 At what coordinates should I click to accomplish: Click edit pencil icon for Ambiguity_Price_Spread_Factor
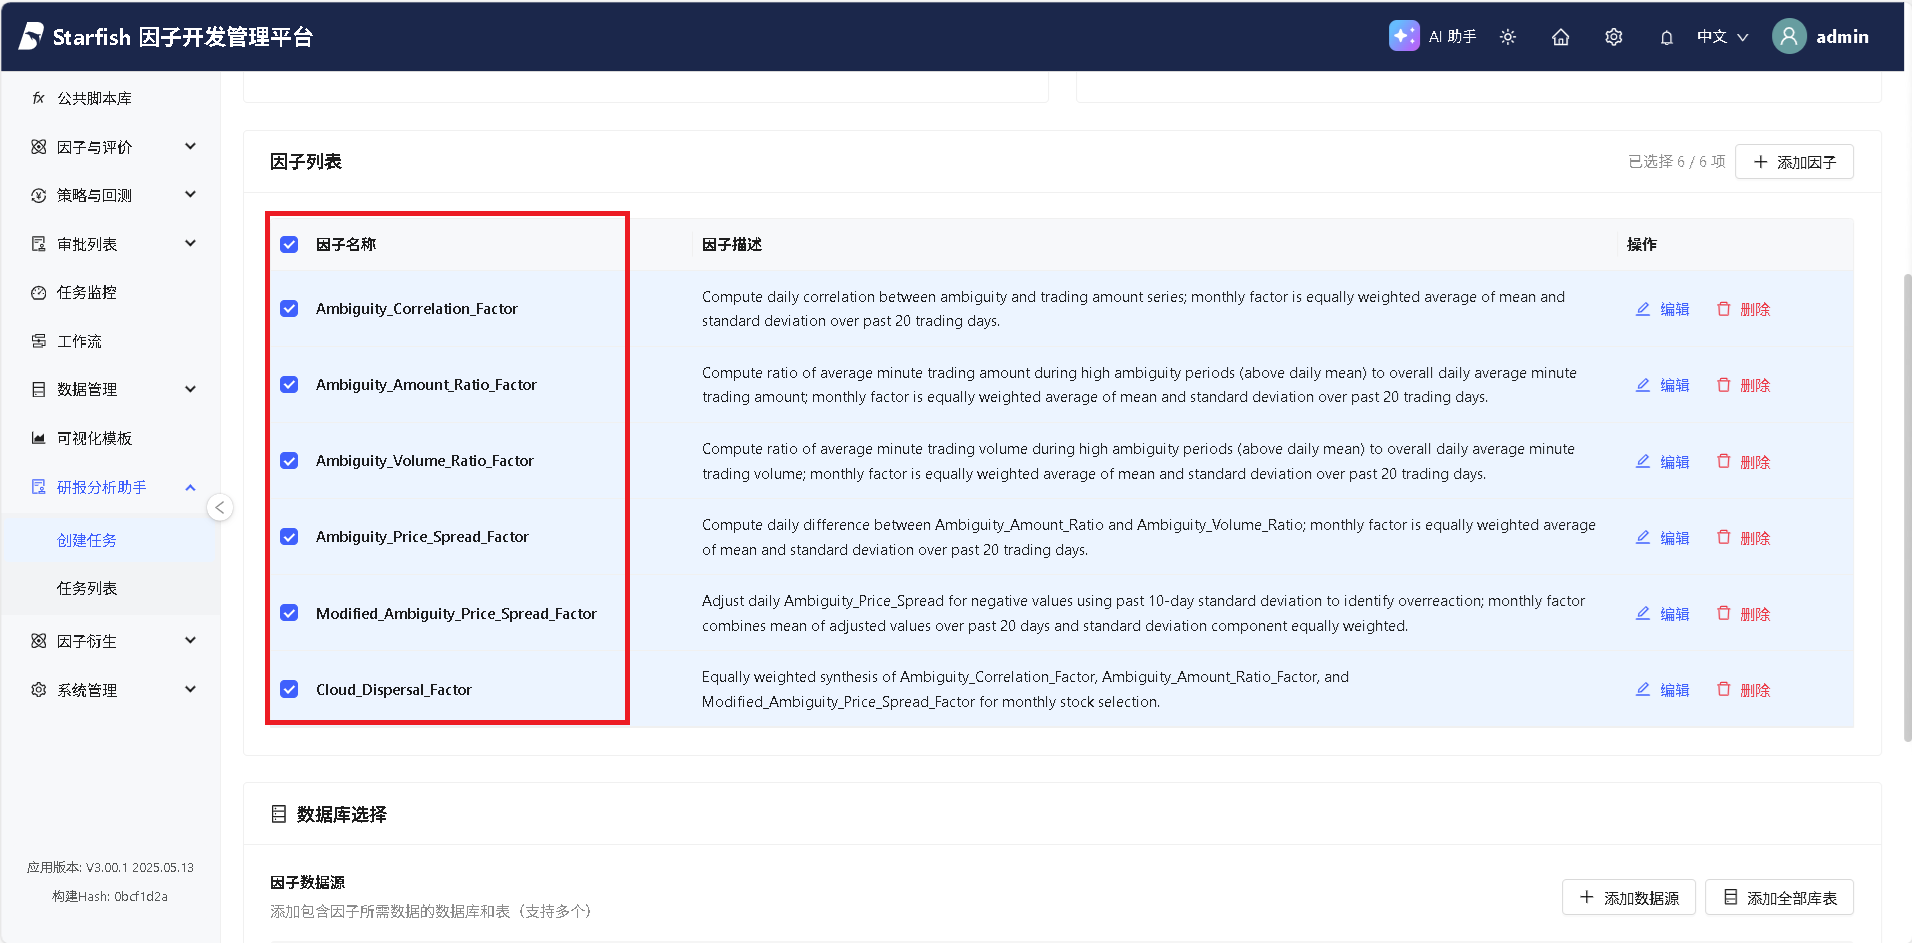tap(1643, 537)
